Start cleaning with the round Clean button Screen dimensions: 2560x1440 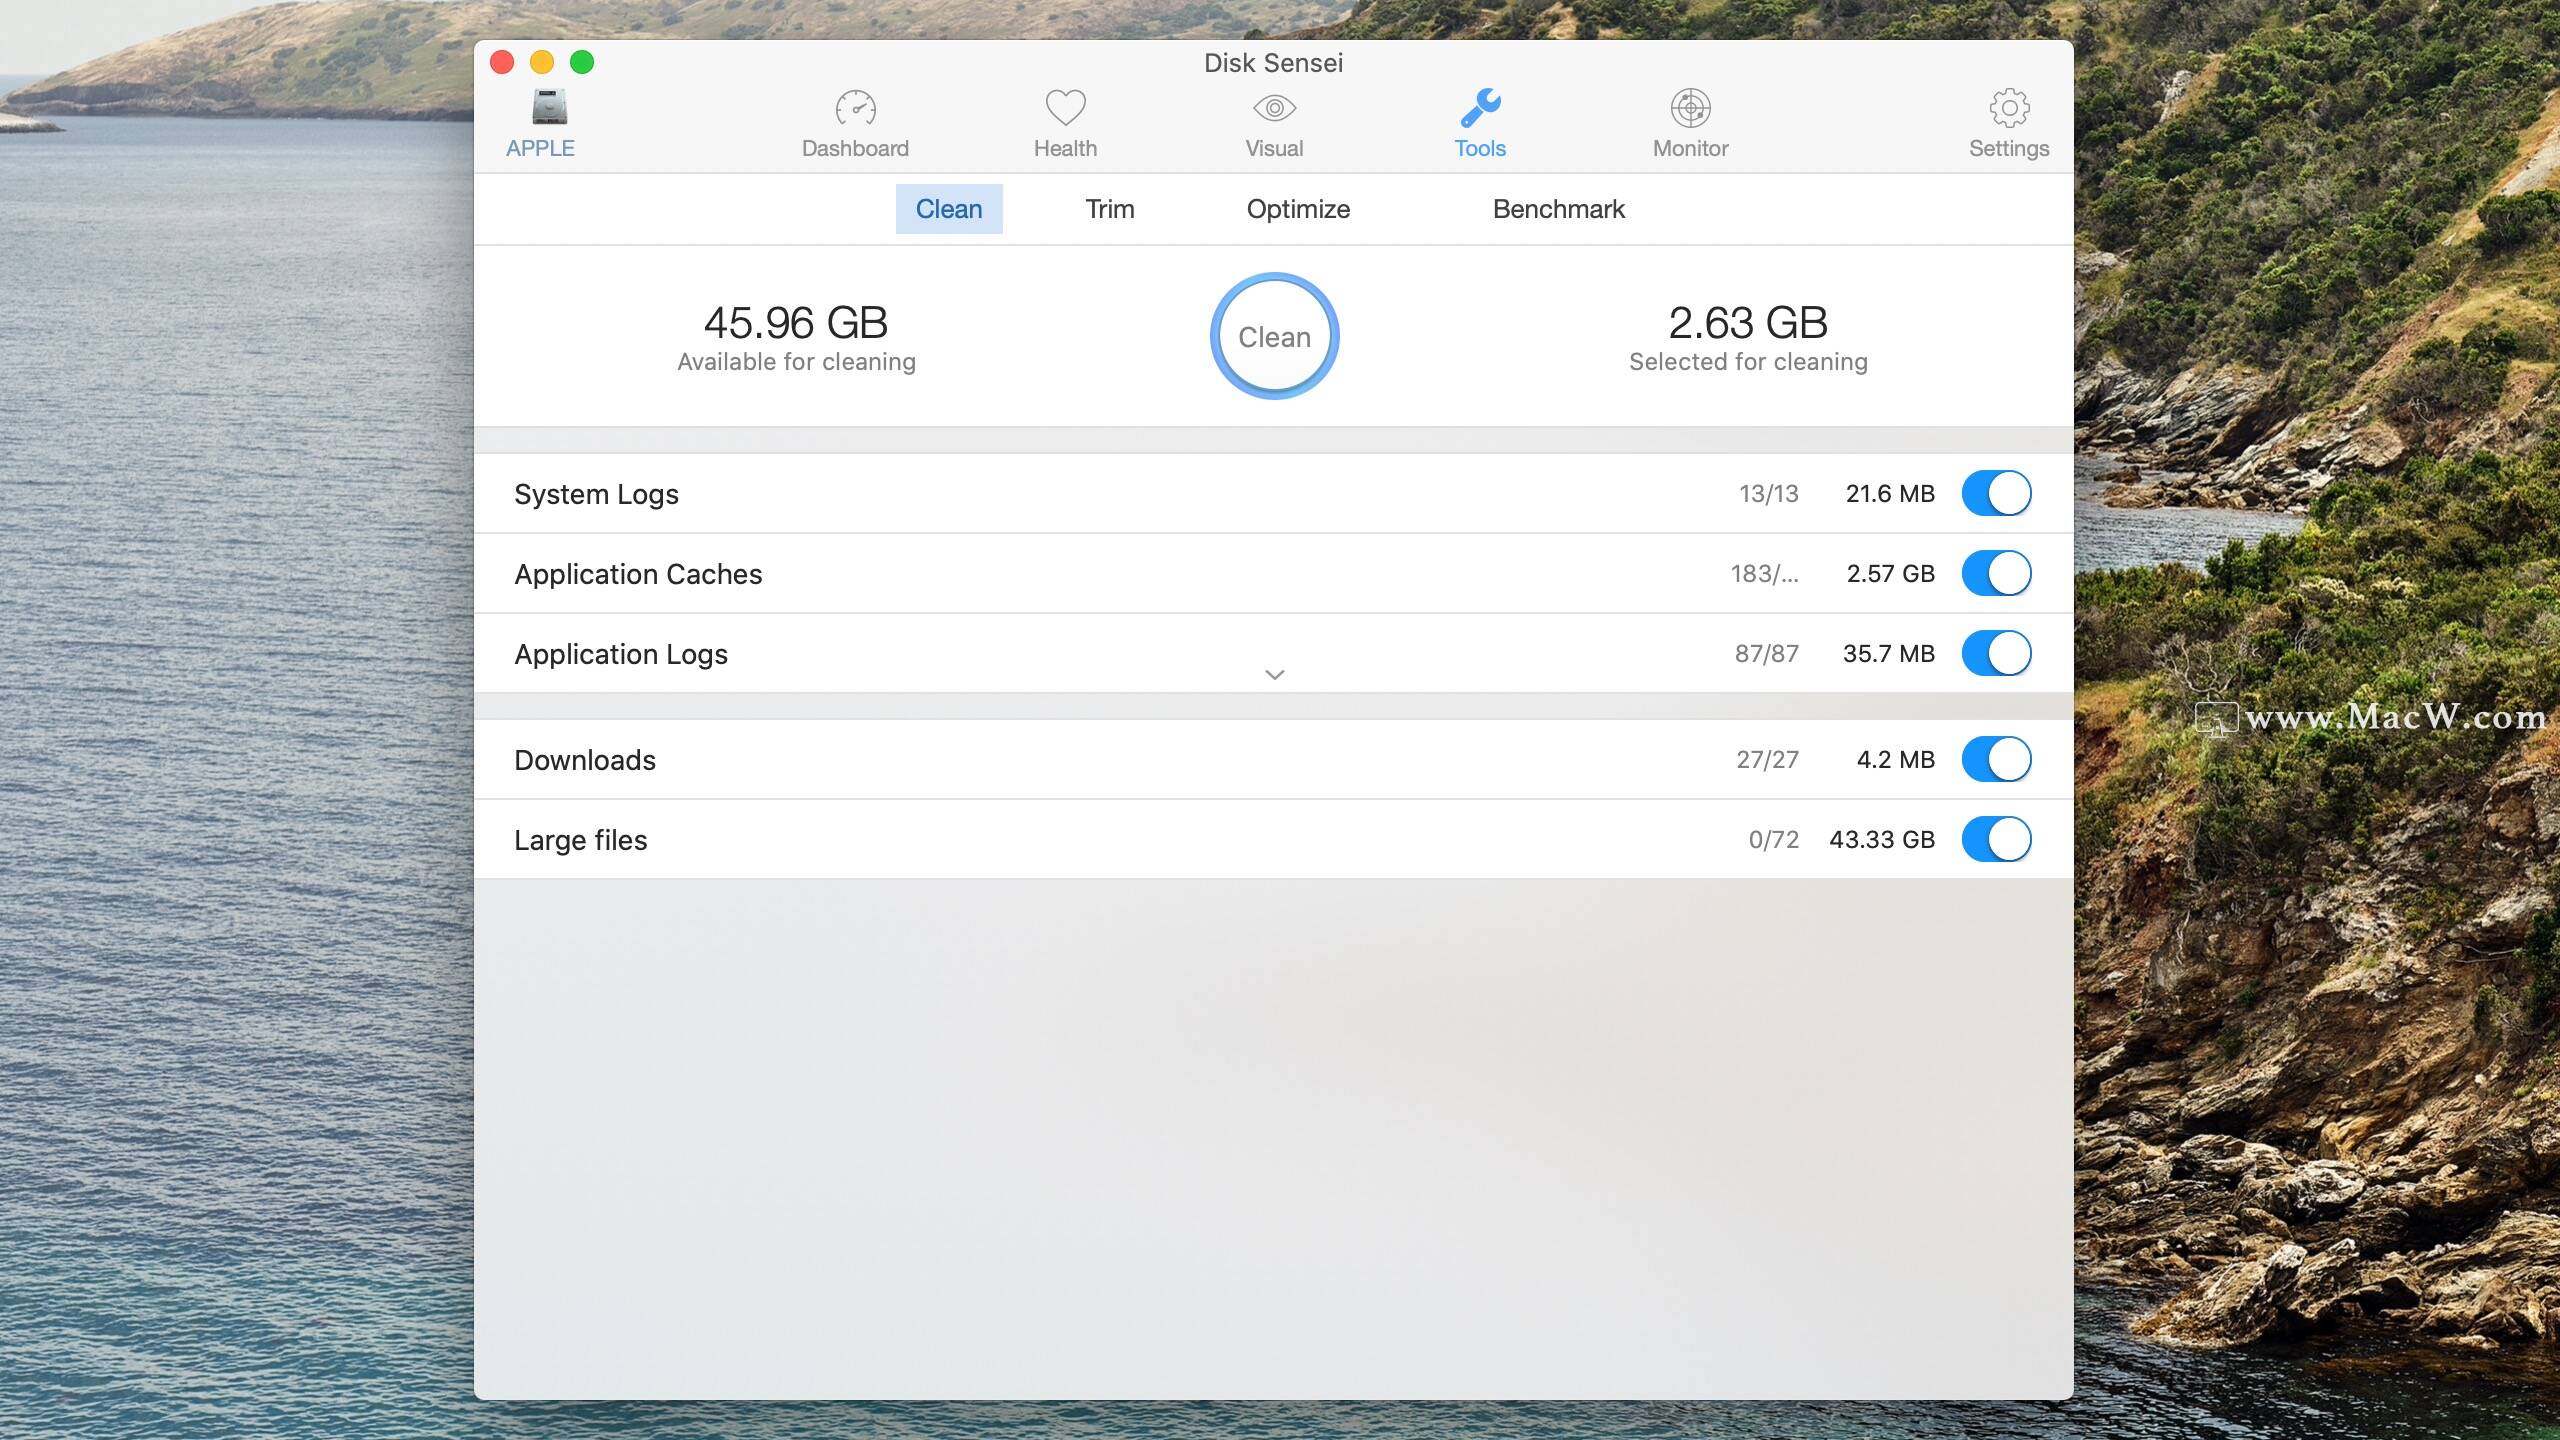1274,336
